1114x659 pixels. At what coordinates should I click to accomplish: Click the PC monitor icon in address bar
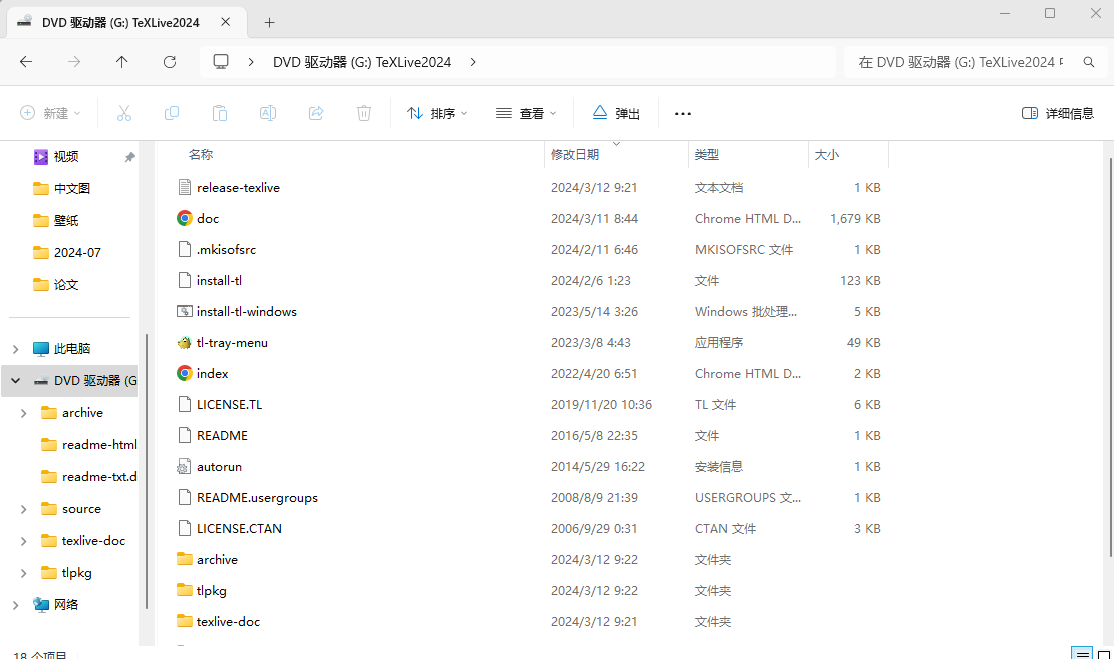pos(221,62)
